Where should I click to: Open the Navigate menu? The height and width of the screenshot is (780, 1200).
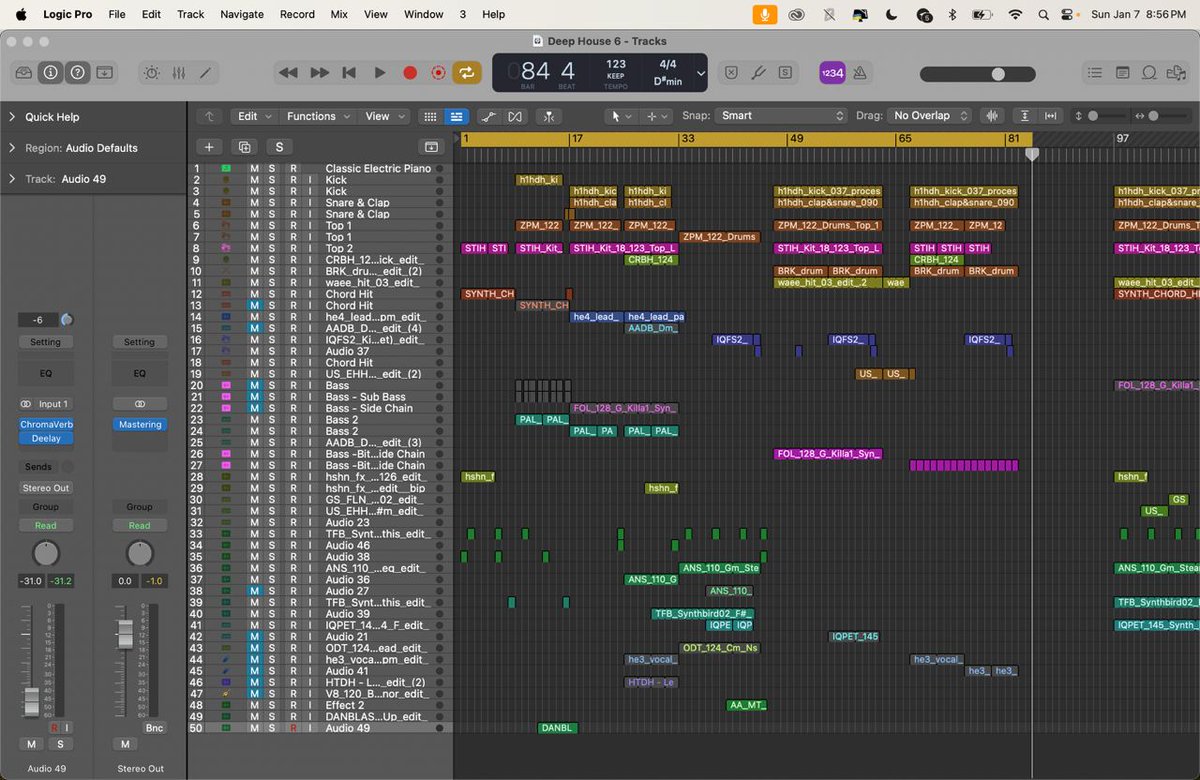point(242,14)
